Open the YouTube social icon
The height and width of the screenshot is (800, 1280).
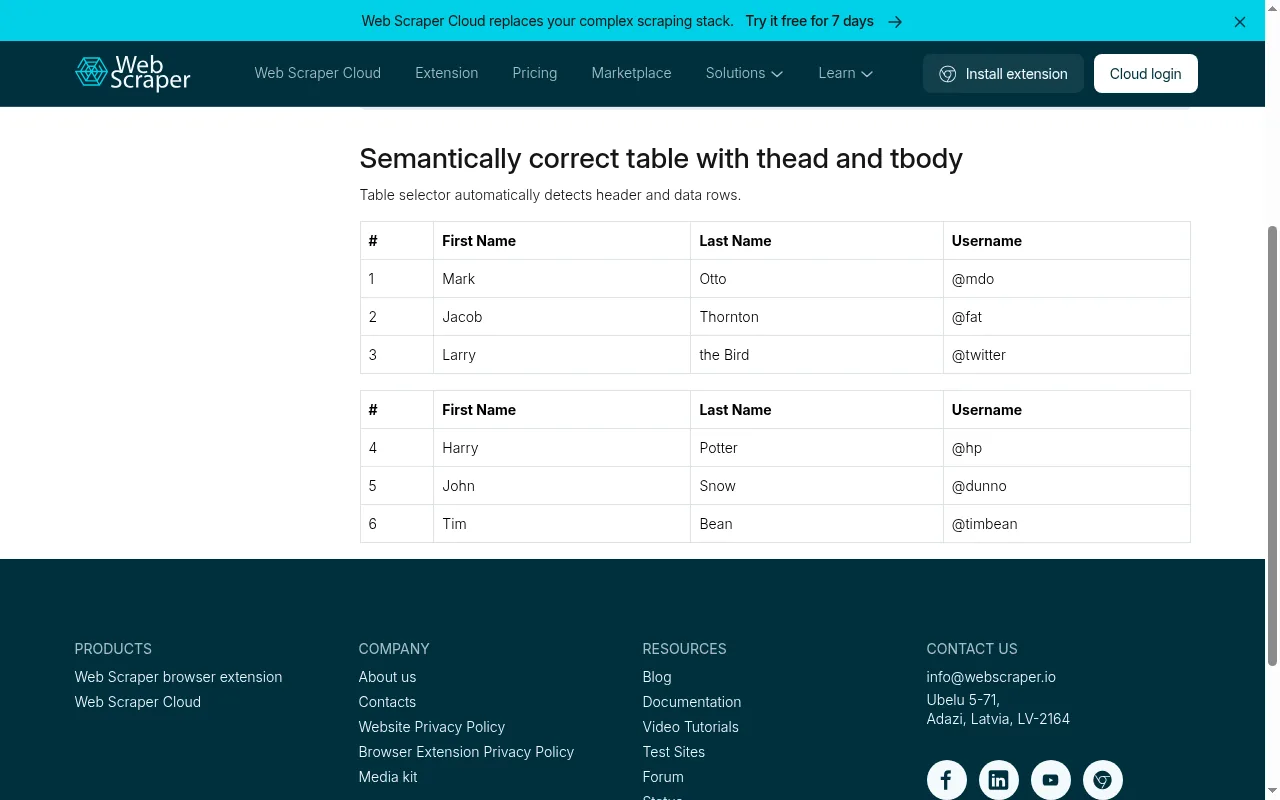(1050, 780)
